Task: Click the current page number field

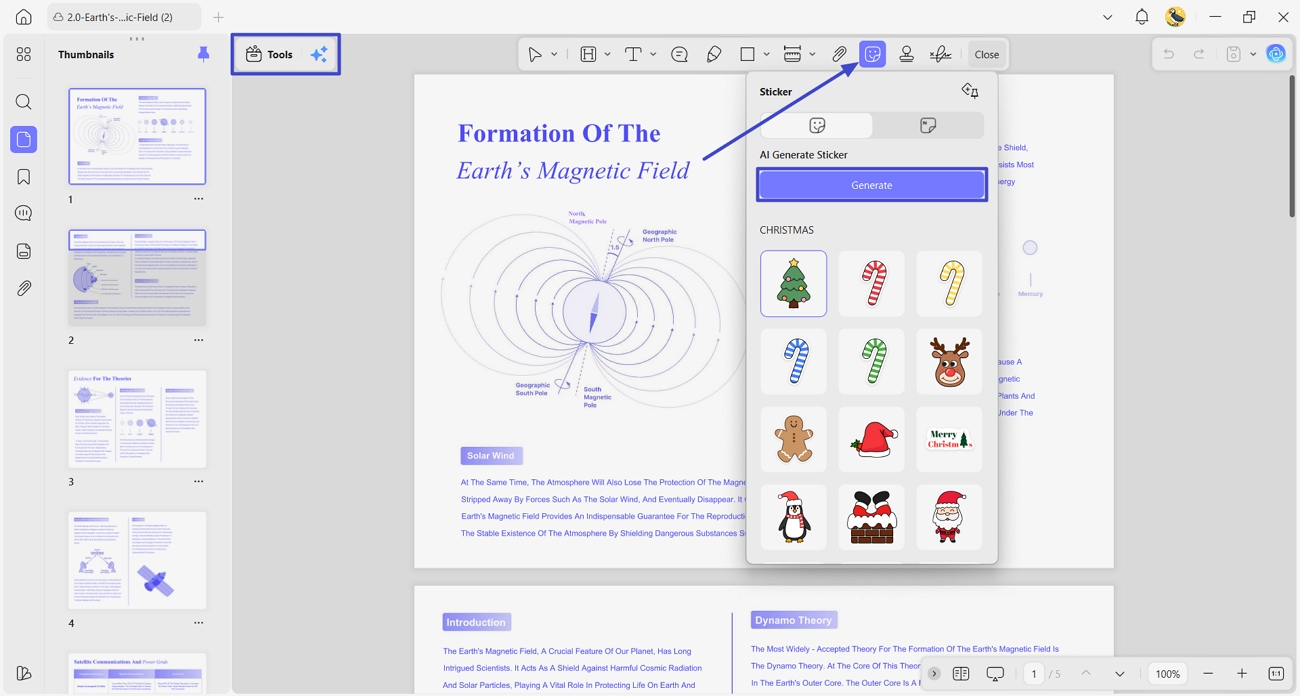Action: 1034,674
